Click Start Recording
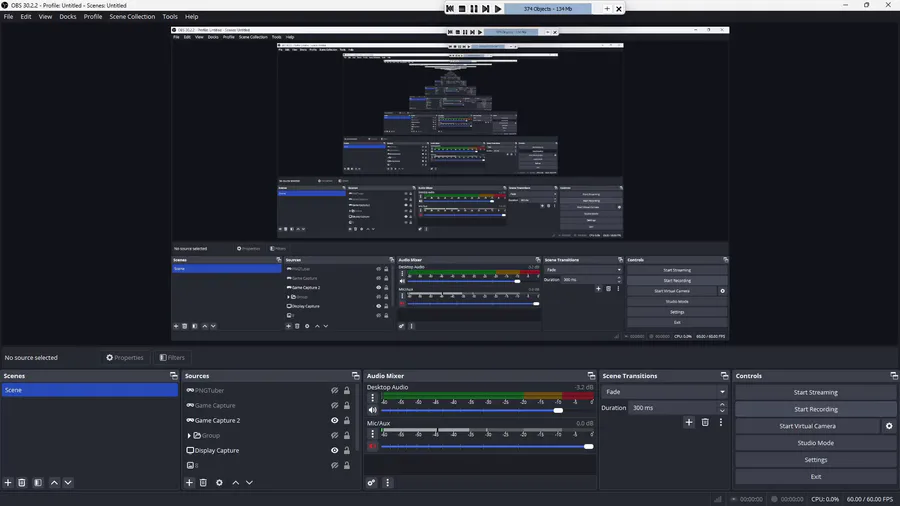900x506 pixels. [x=816, y=409]
